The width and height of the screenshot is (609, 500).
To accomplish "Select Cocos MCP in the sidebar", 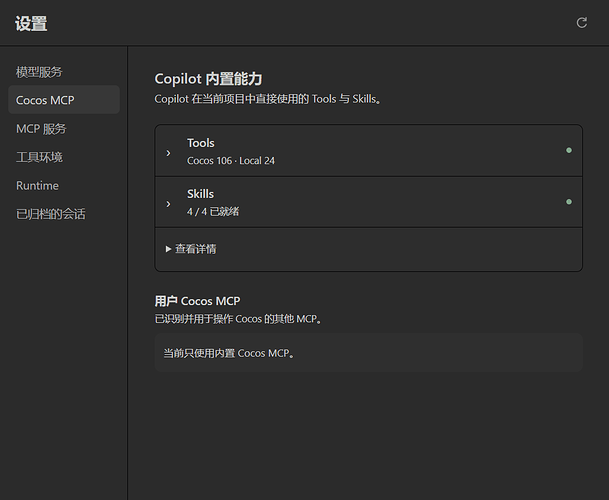I will (x=64, y=100).
